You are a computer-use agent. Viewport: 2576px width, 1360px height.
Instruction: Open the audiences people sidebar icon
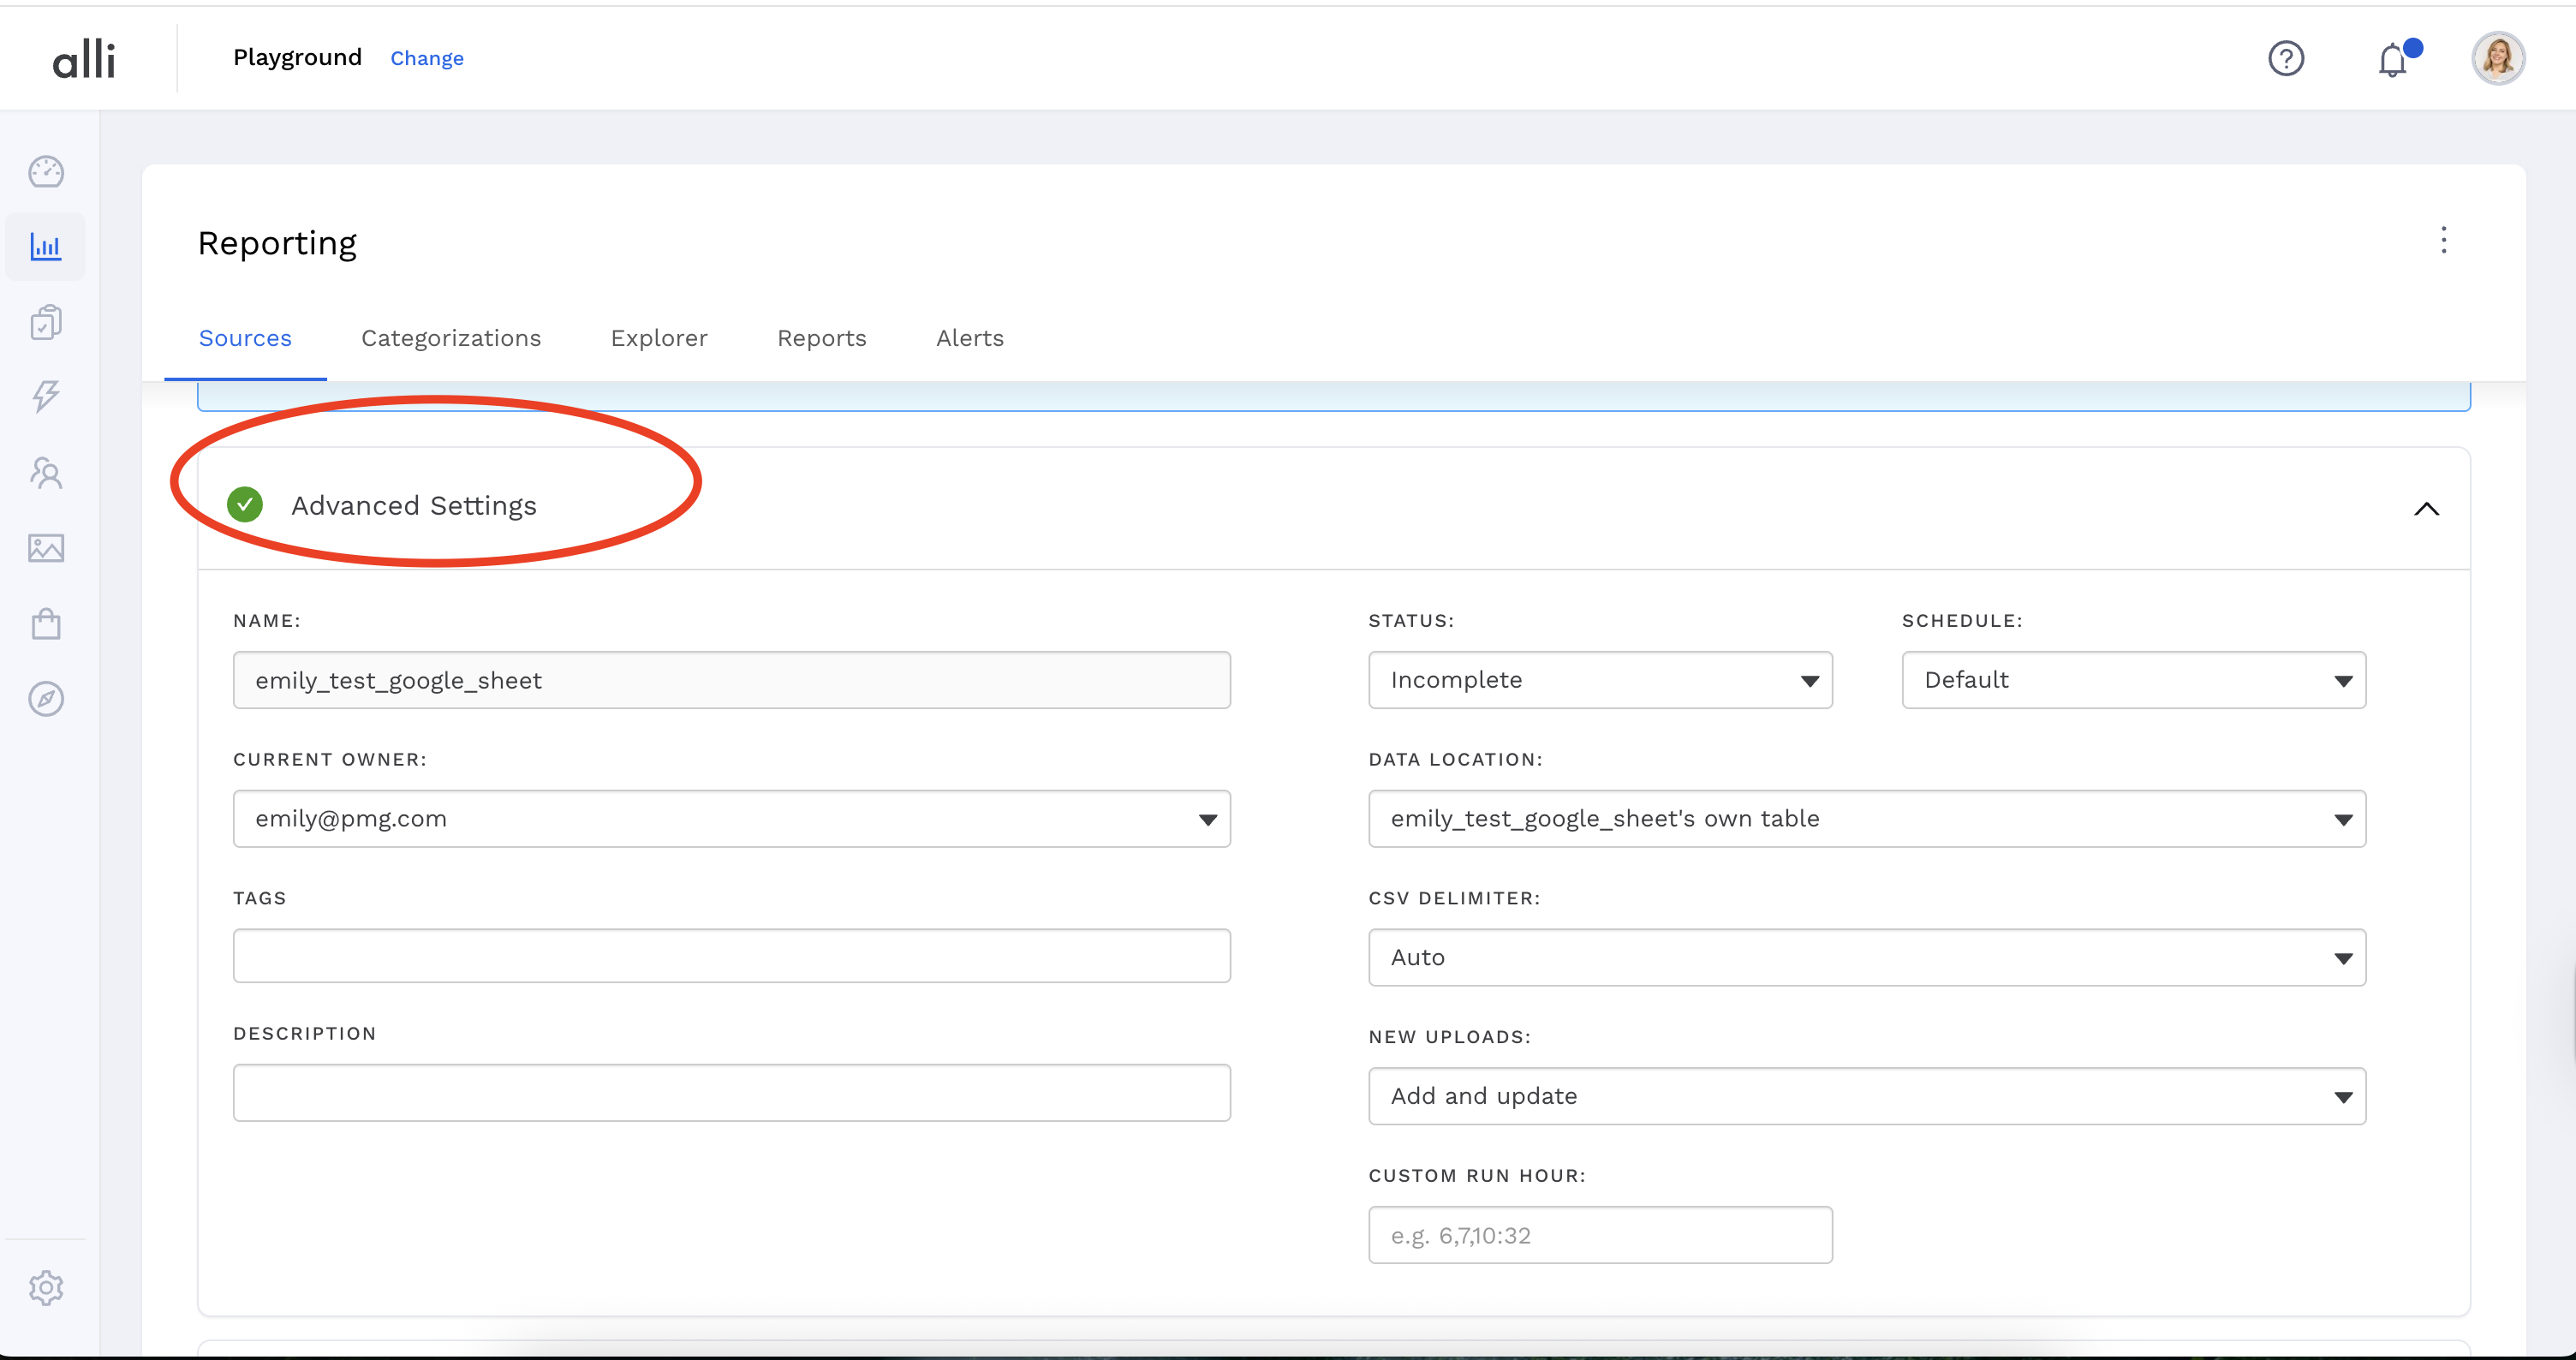point(46,472)
